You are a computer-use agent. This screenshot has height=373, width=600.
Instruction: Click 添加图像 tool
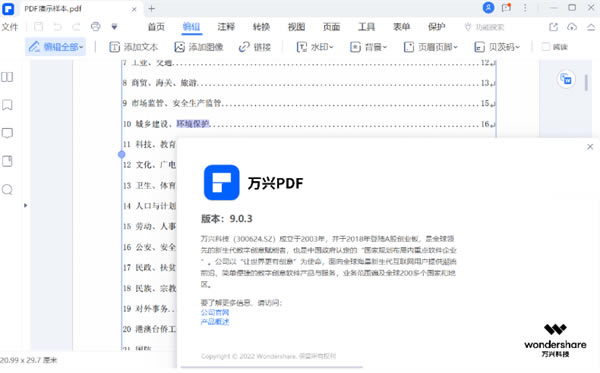point(199,47)
